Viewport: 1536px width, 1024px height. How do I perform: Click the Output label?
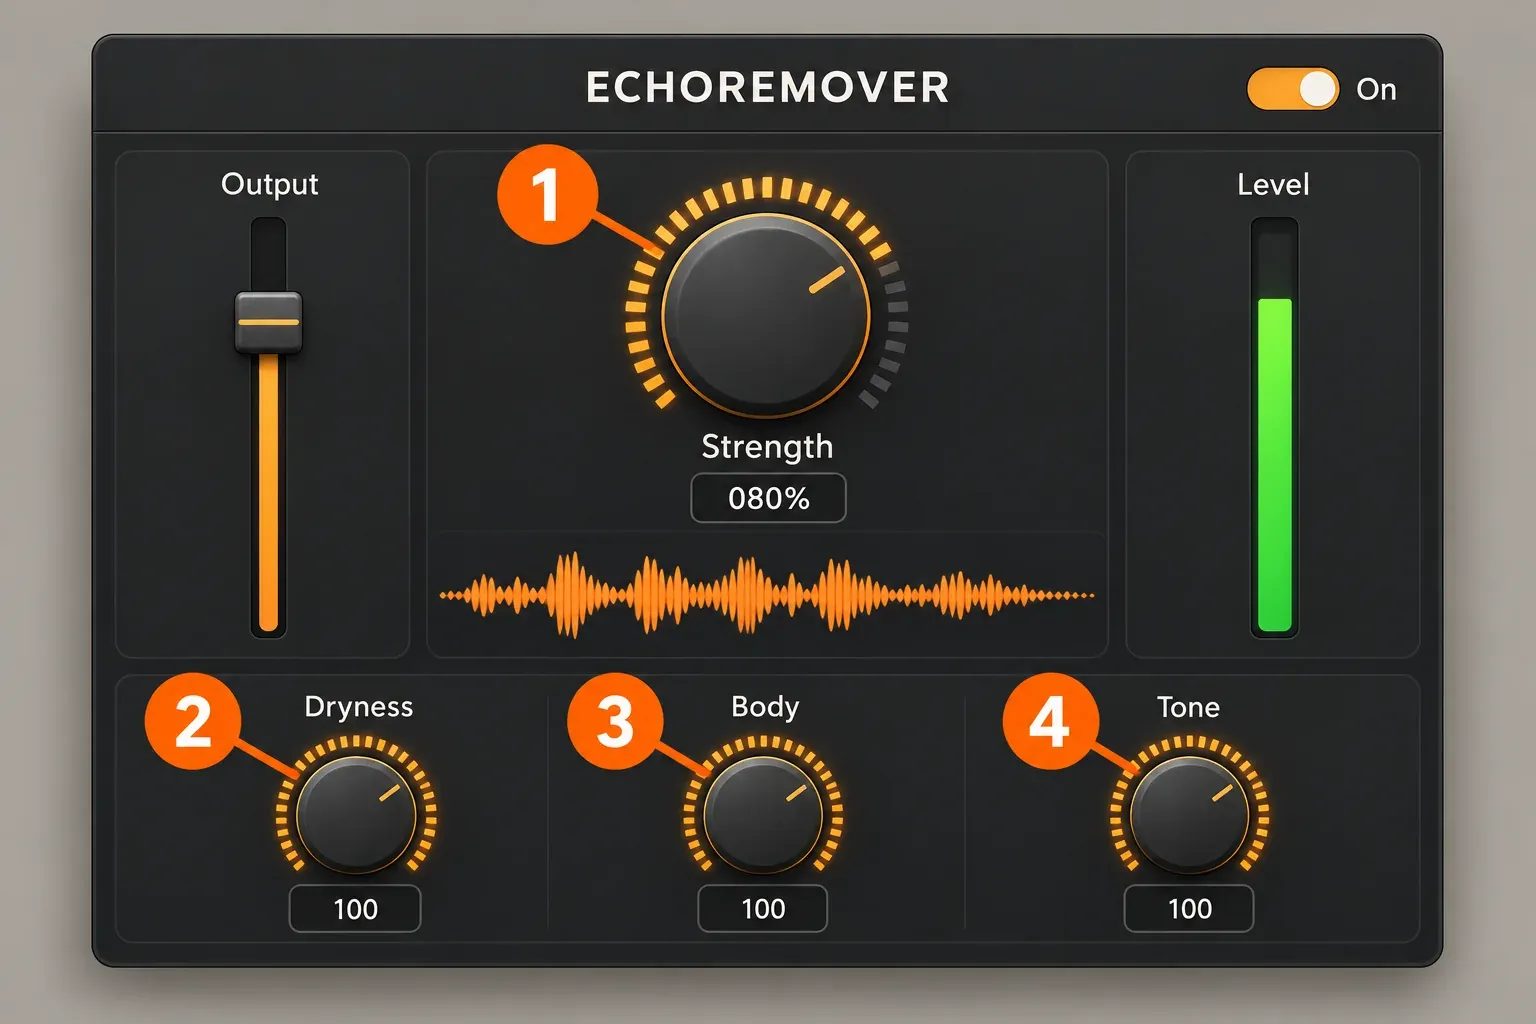(269, 184)
